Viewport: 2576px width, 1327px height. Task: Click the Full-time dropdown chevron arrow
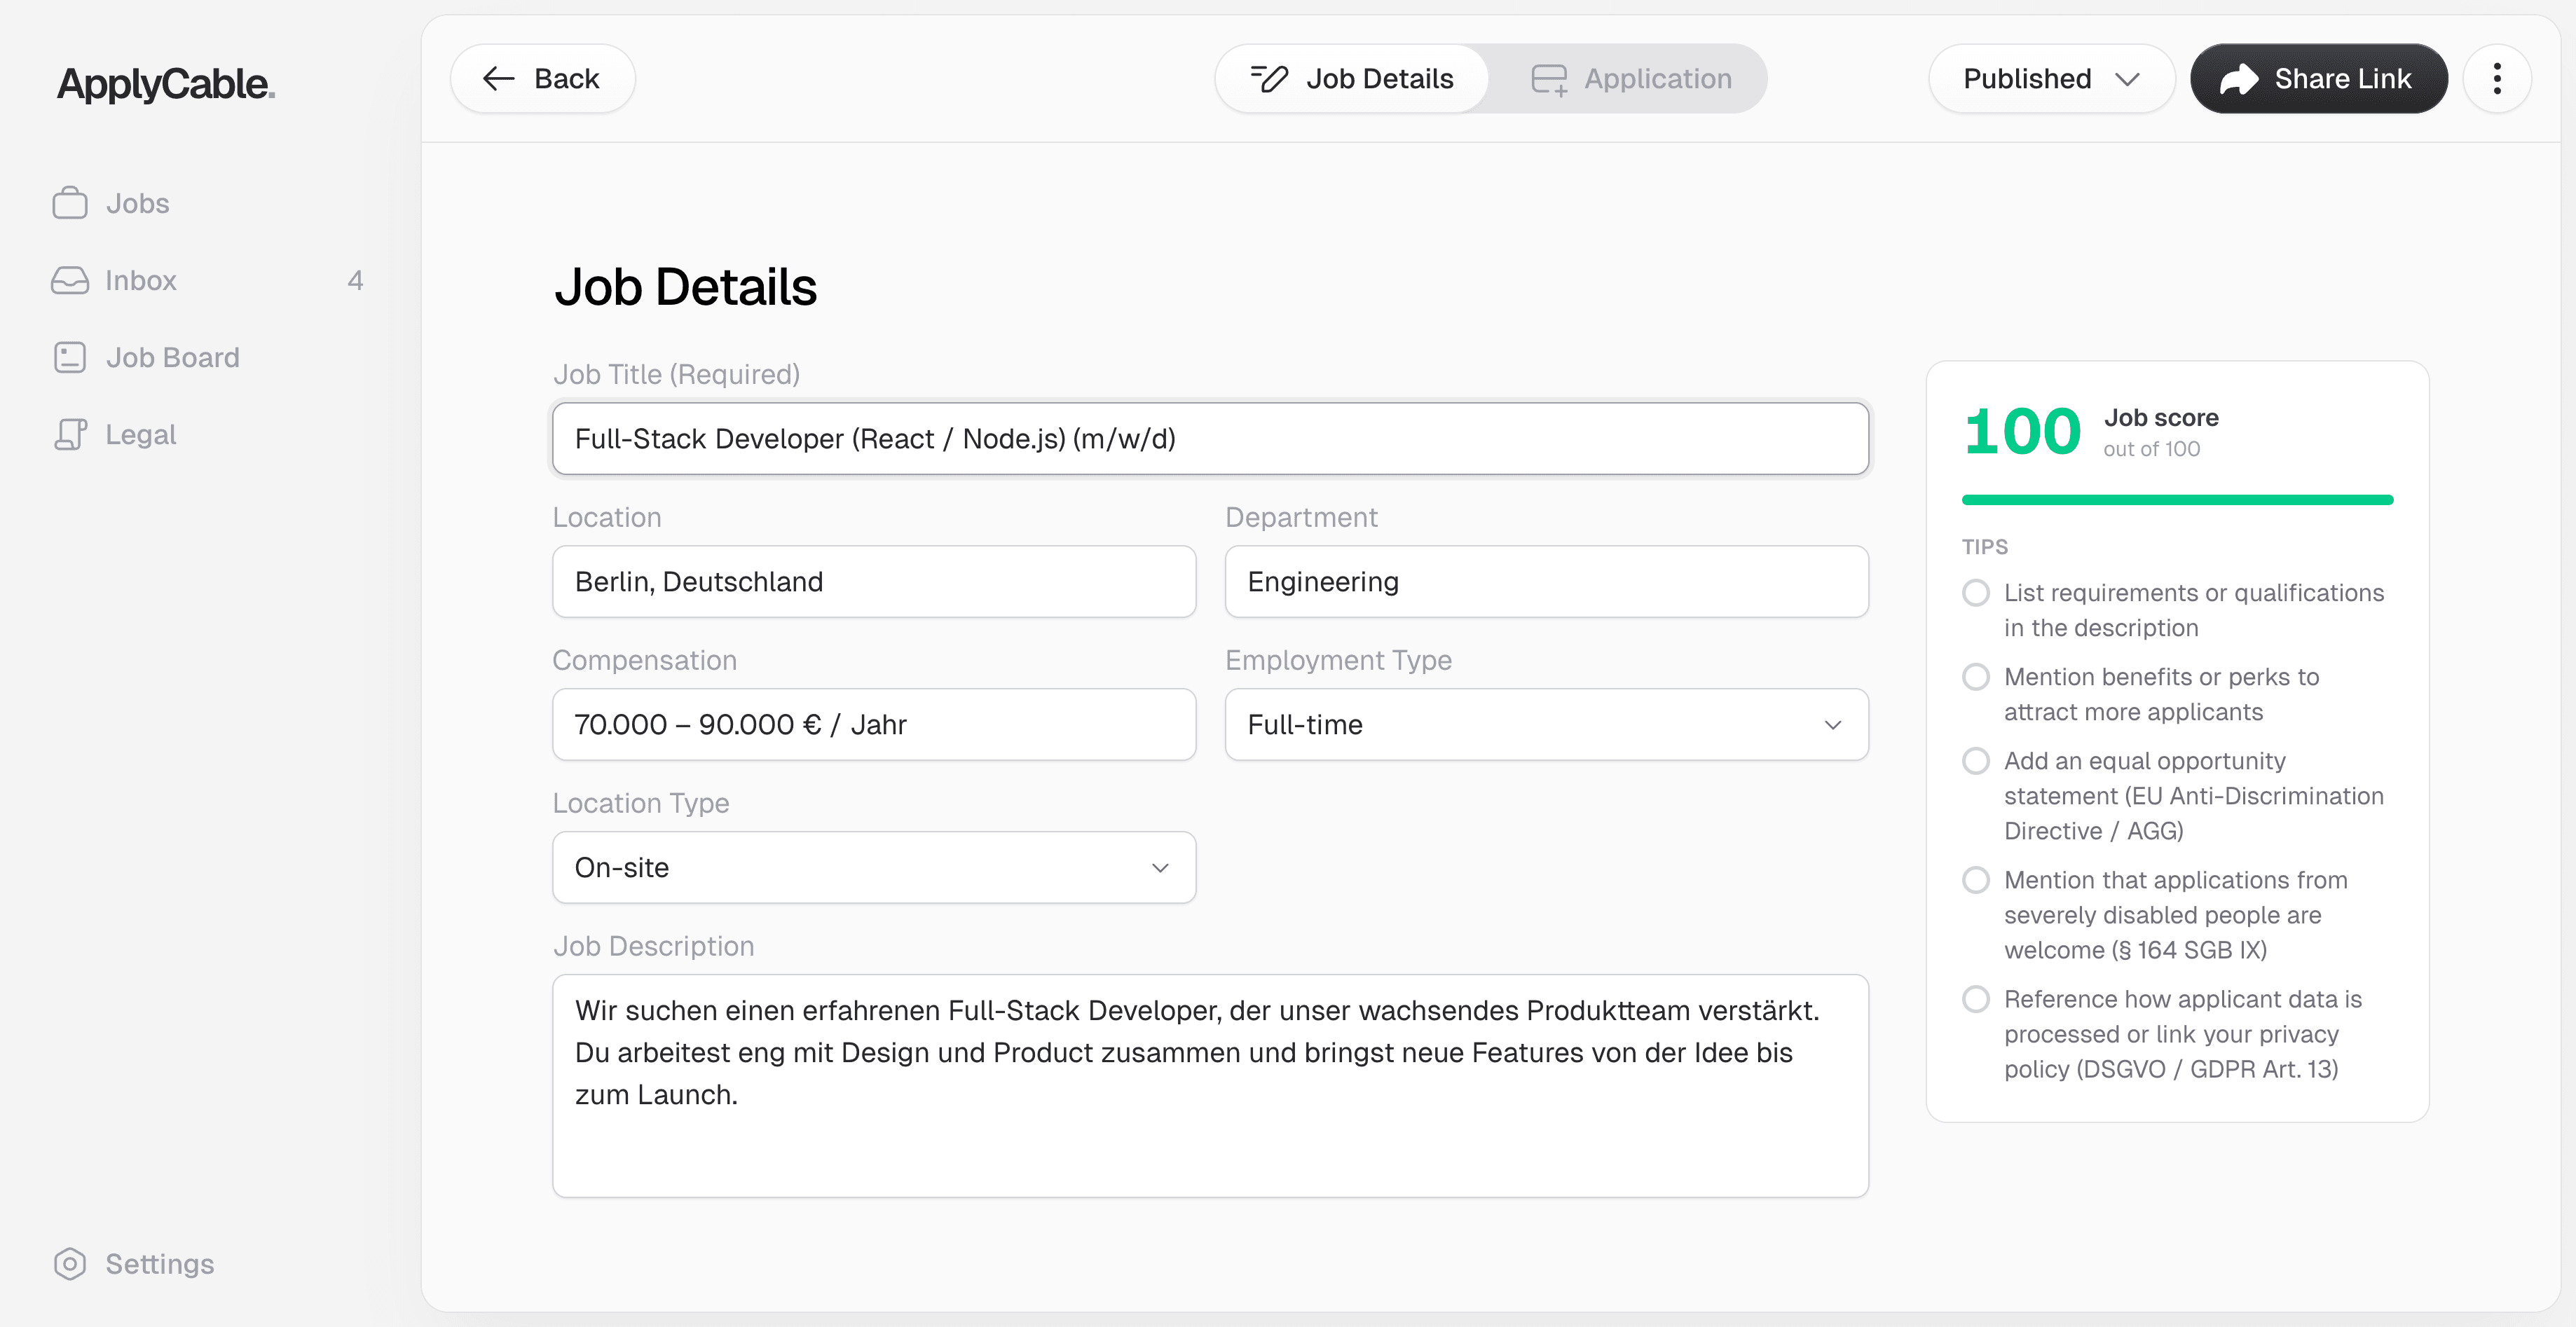coord(1832,725)
